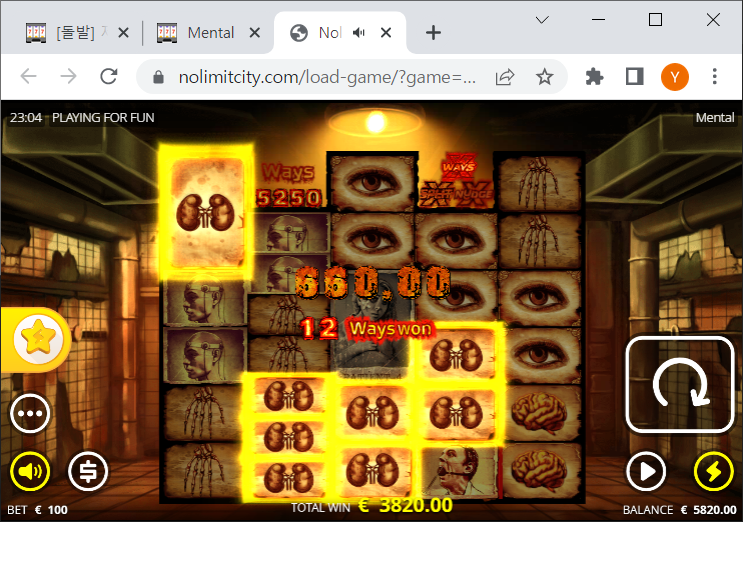This screenshot has height=587, width=743.
Task: Click the 12 Ways won text
Action: [x=366, y=328]
